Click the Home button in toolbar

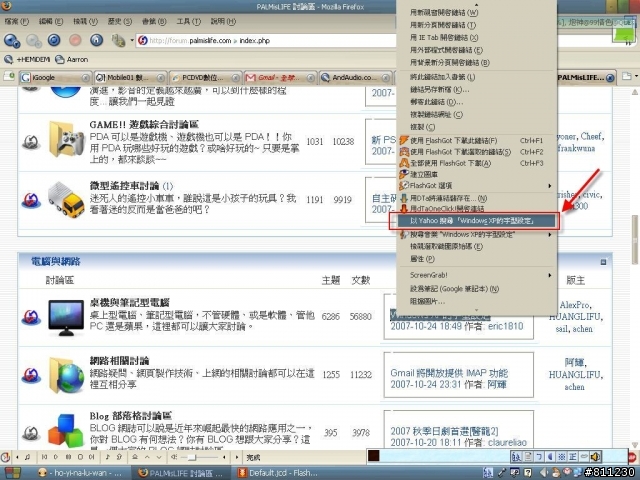click(96, 40)
